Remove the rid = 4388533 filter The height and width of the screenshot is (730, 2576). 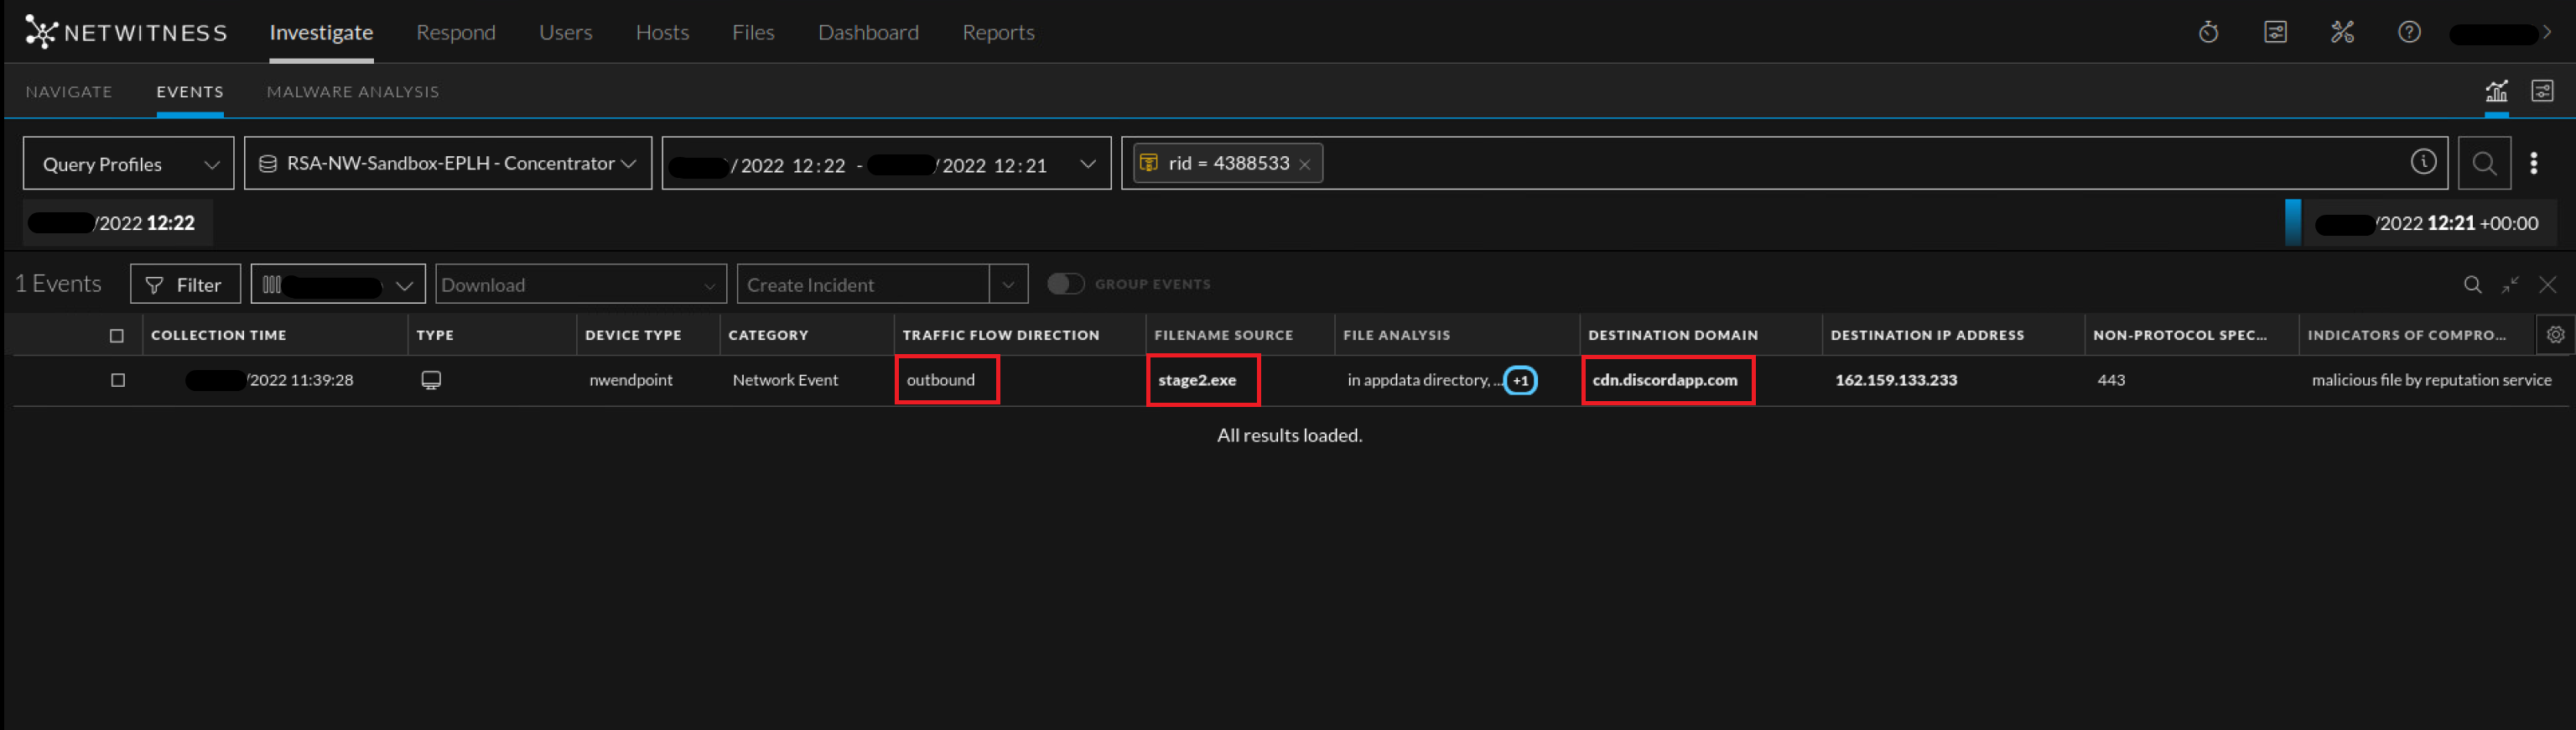click(1304, 165)
